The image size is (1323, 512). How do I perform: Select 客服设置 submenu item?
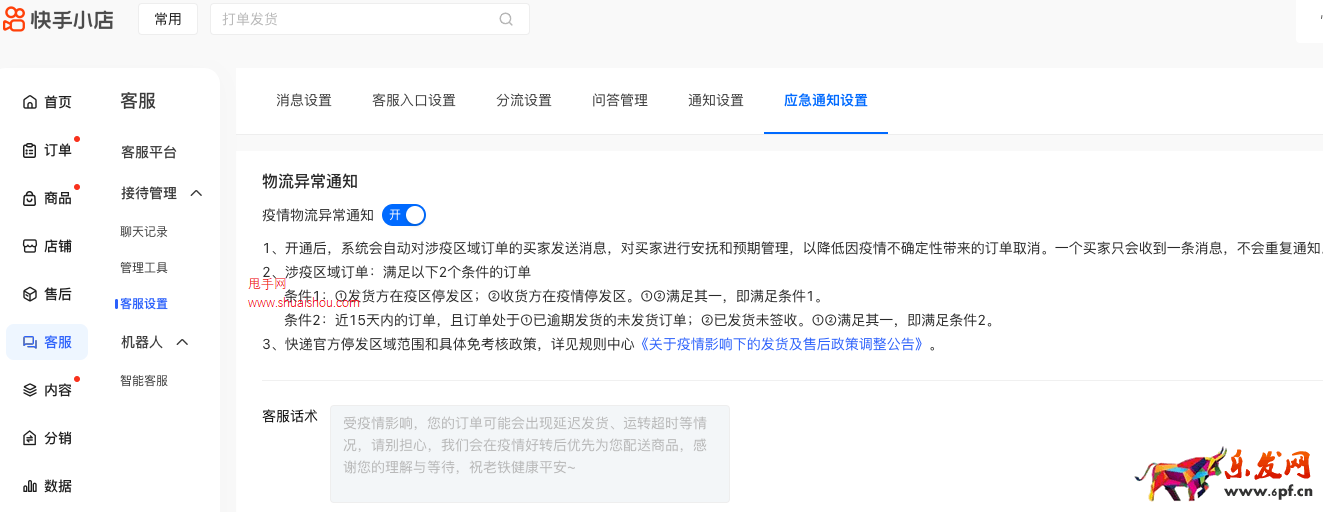[x=144, y=304]
